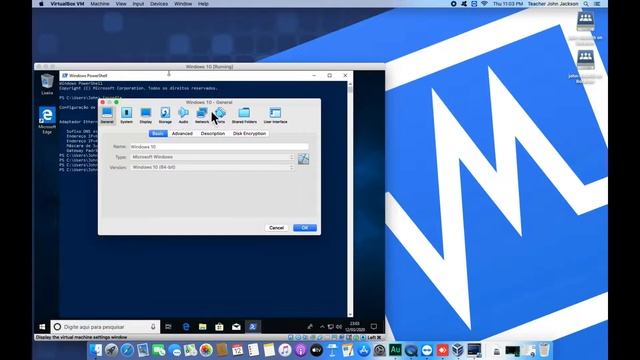Open Calendar from the Dock

(238, 350)
